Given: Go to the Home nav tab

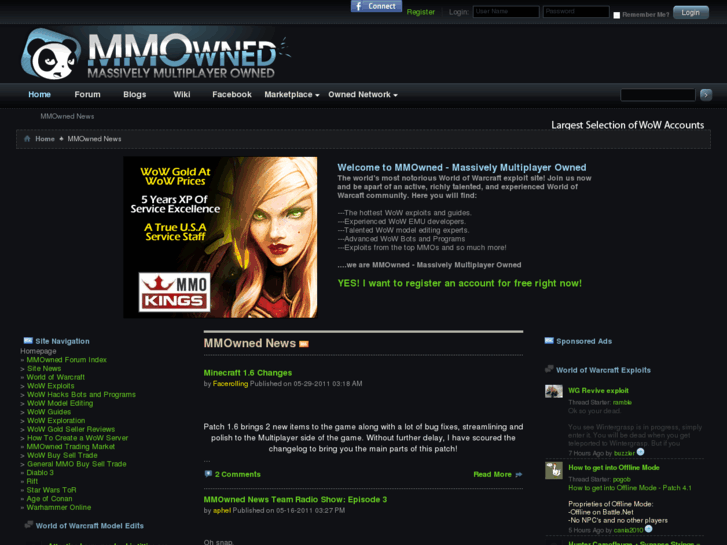Looking at the screenshot, I should click(x=39, y=95).
